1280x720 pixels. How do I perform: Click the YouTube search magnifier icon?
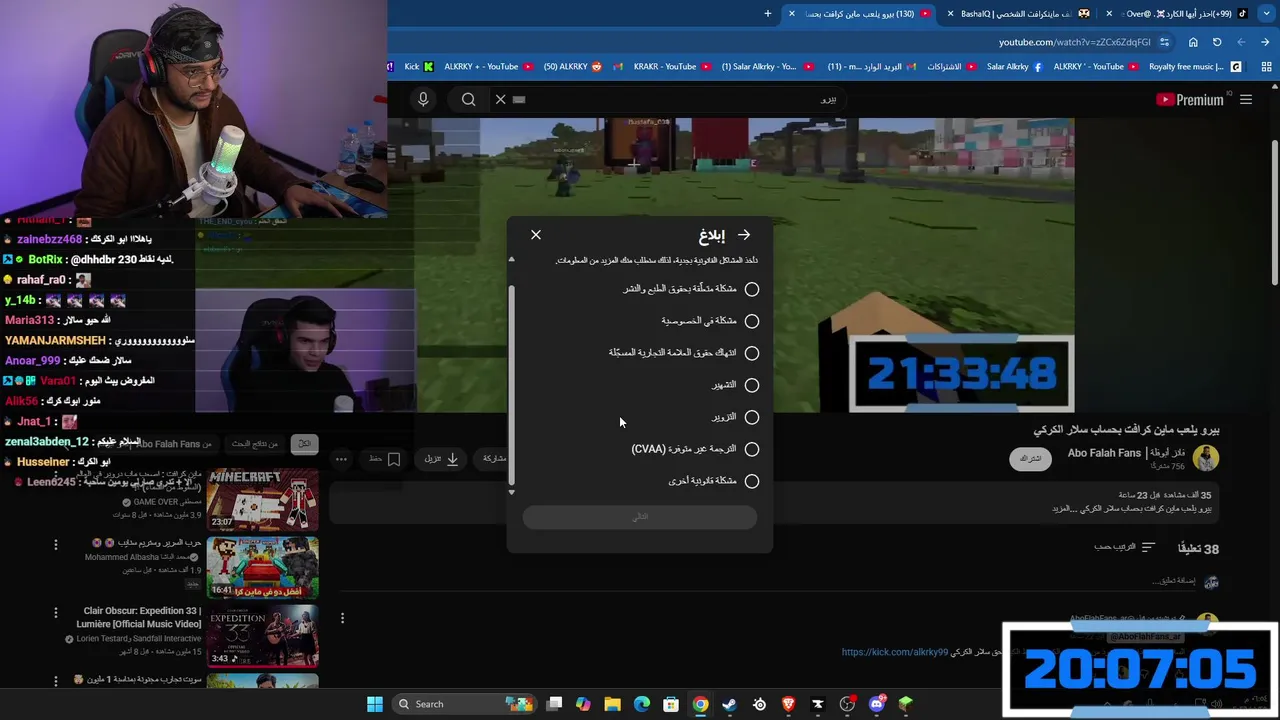point(468,99)
